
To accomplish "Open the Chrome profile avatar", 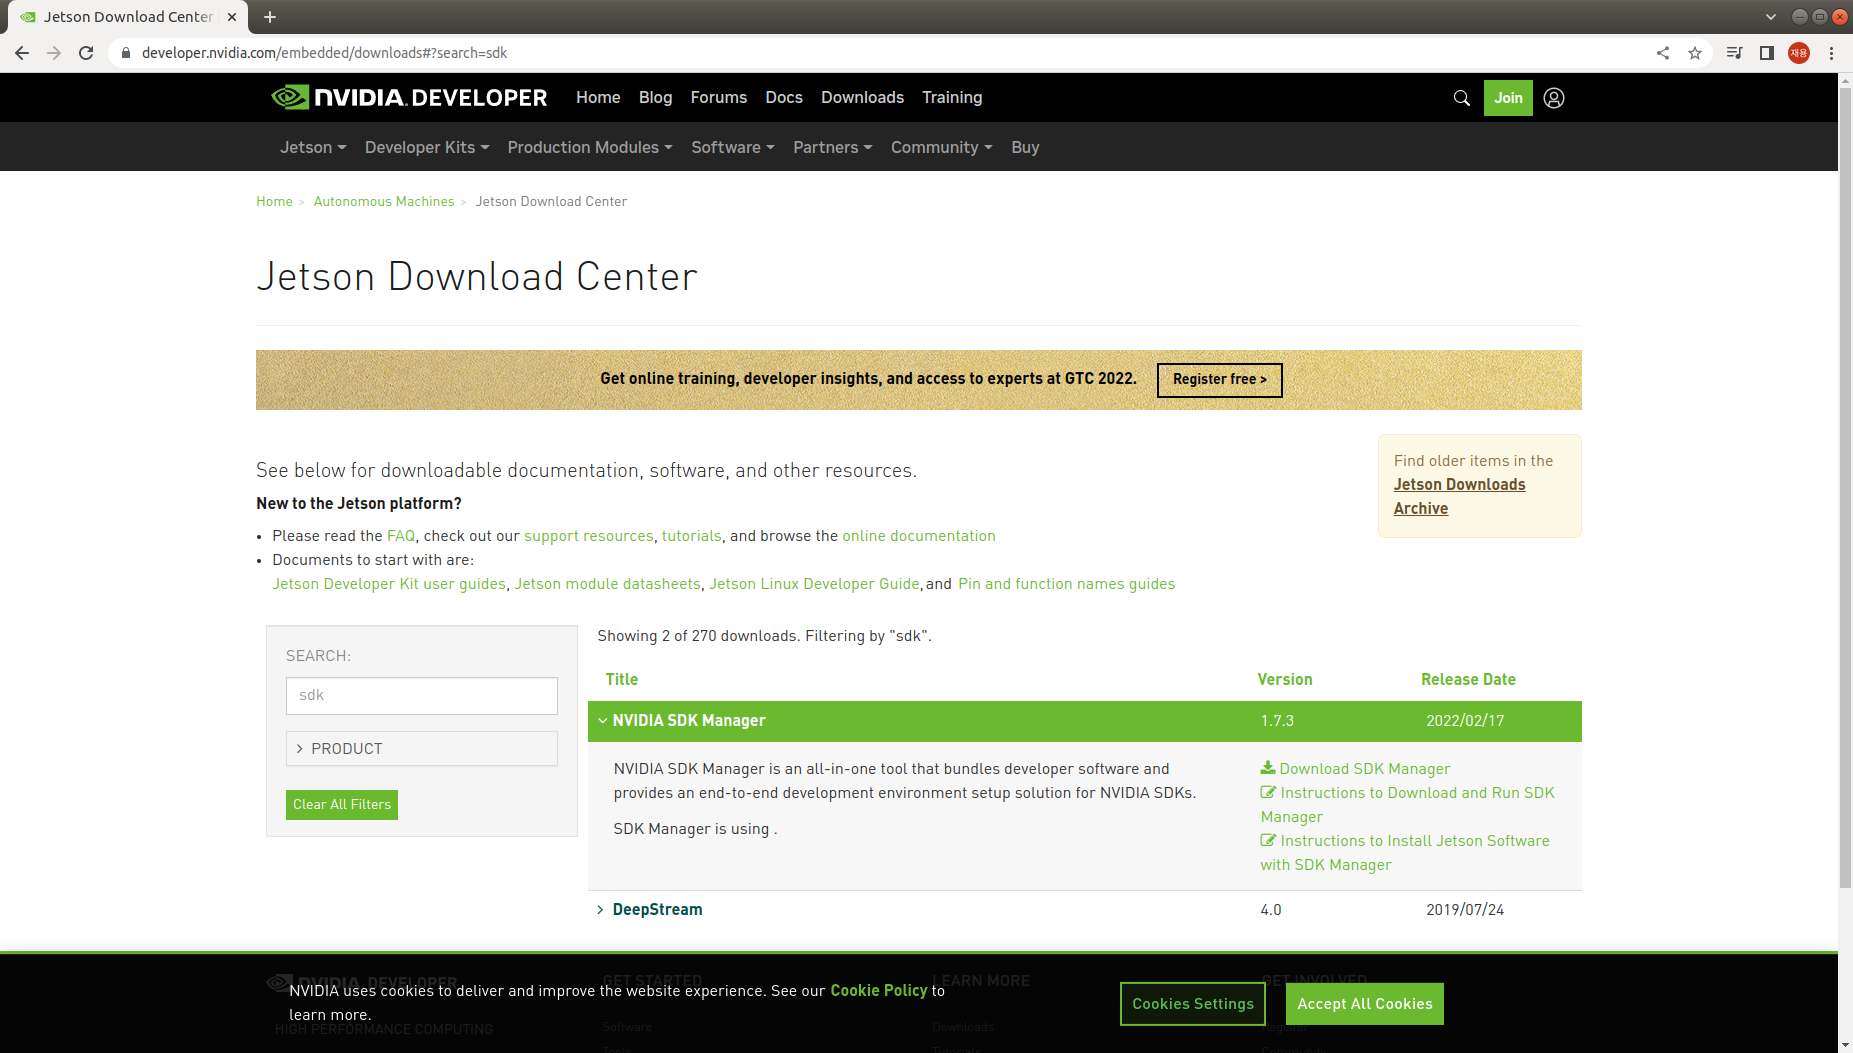I will click(x=1799, y=53).
